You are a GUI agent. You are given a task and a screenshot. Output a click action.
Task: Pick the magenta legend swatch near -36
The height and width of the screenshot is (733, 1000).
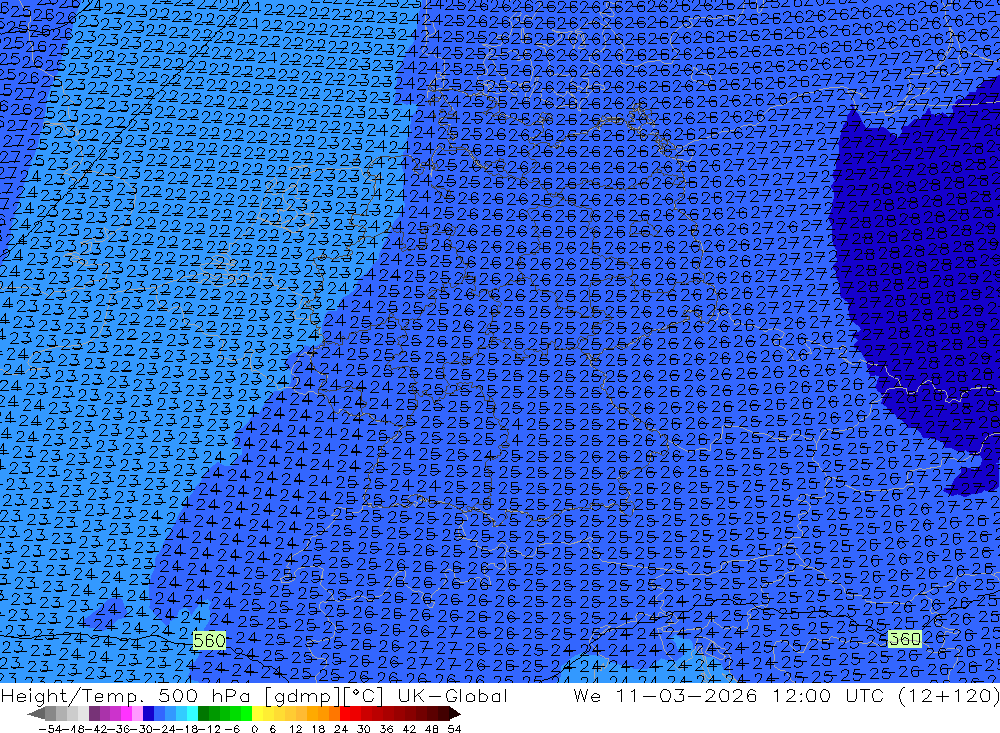[x=126, y=713]
